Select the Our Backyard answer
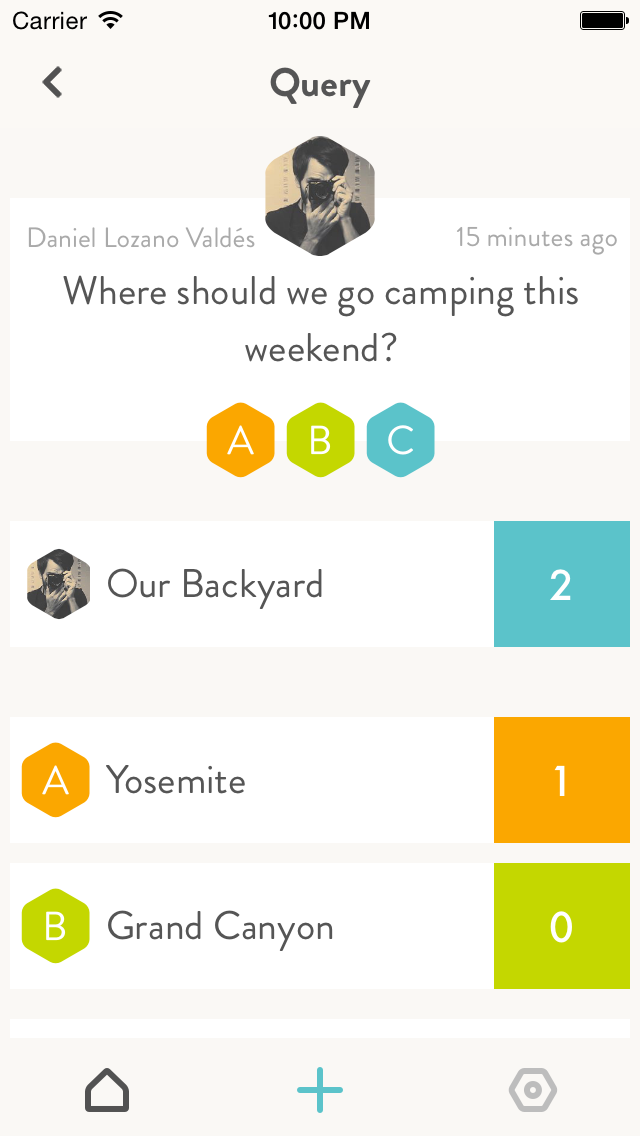Image resolution: width=640 pixels, height=1136 pixels. pos(215,585)
